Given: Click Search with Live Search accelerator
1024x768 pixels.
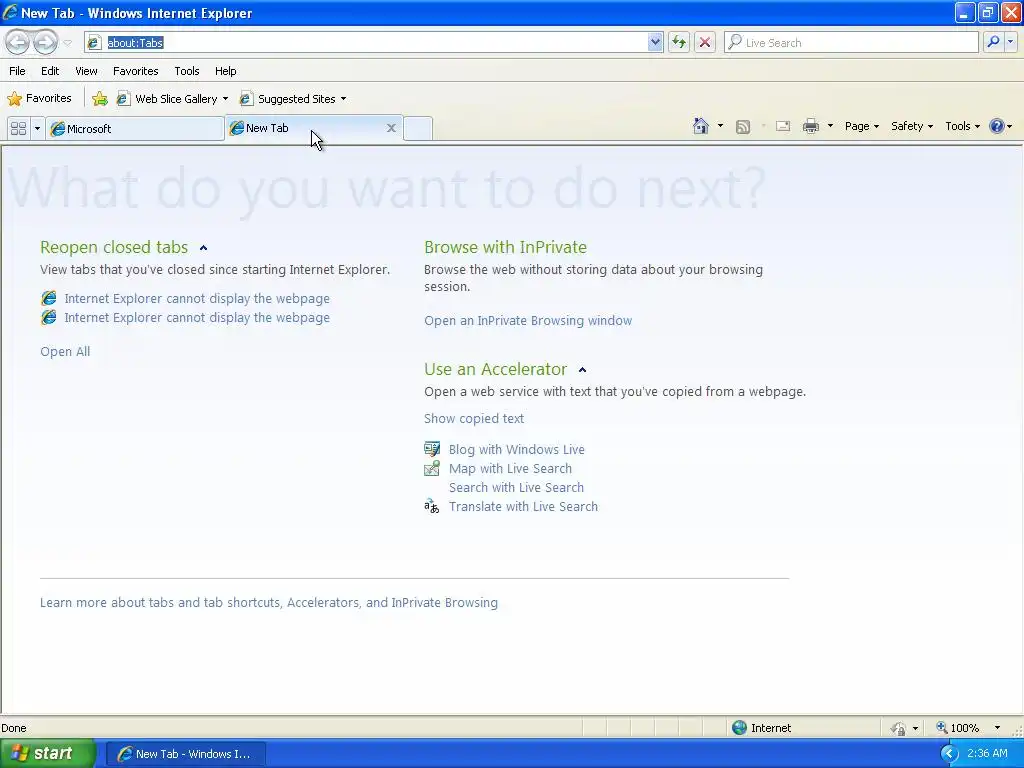Looking at the screenshot, I should tap(516, 487).
